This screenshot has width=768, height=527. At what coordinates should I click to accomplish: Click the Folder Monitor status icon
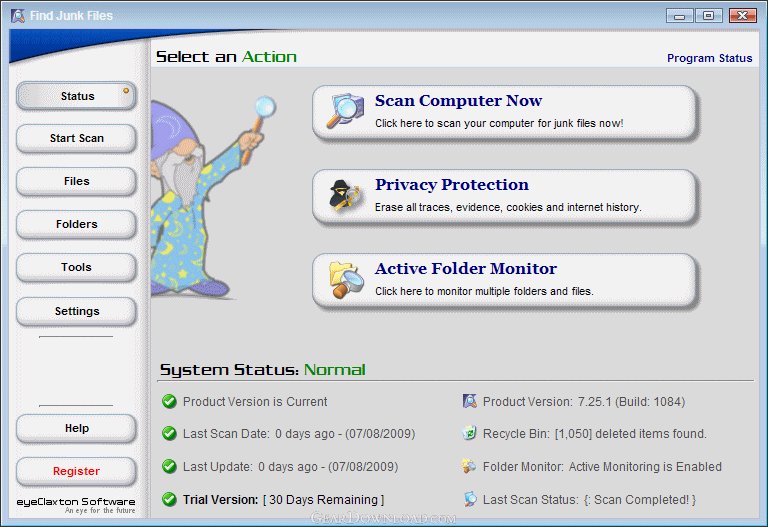pos(469,466)
